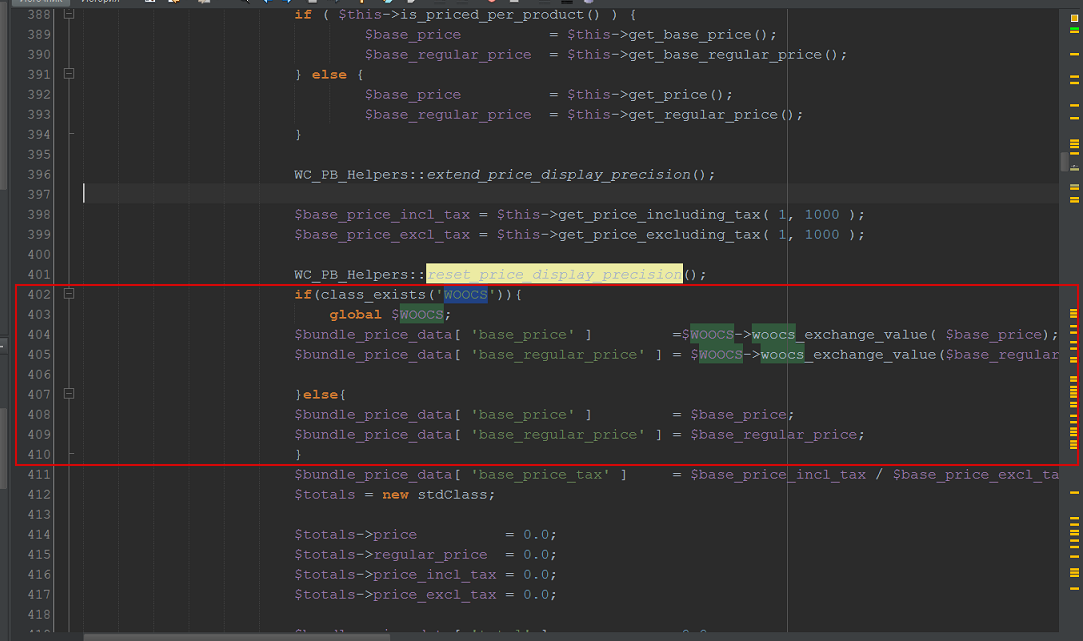1083x641 pixels.
Task: Click $totals->regular_price on line 415
Action: pyautogui.click(x=391, y=555)
